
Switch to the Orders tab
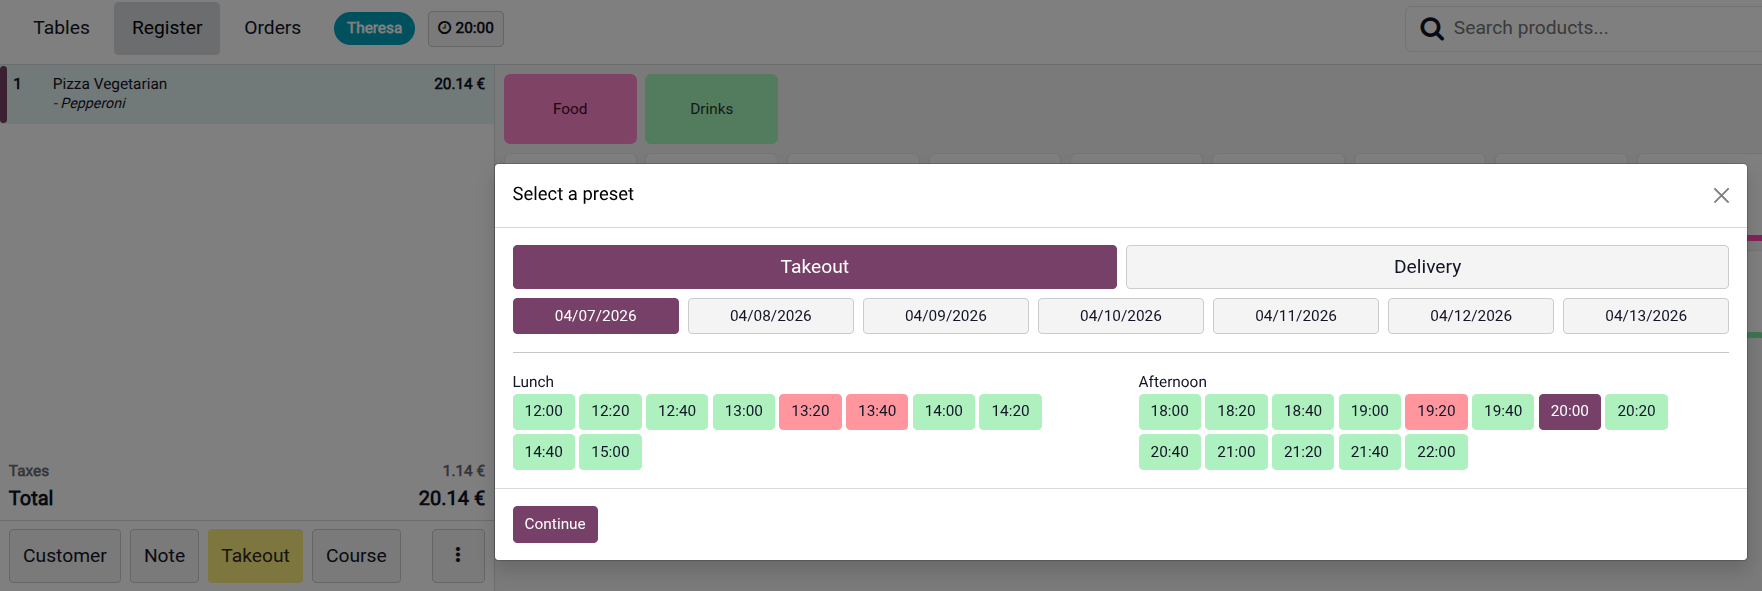pos(272,28)
